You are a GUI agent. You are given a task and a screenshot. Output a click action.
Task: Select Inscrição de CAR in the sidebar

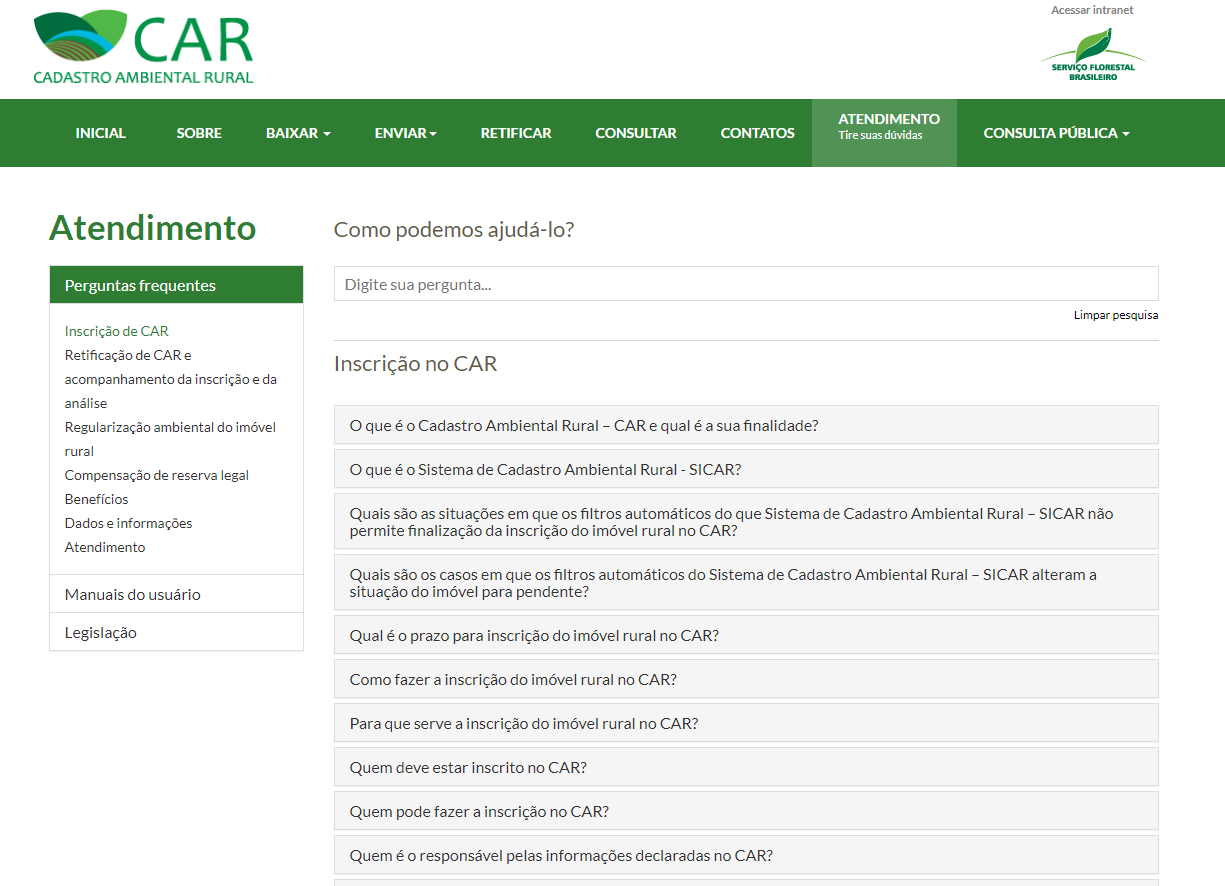coord(117,330)
